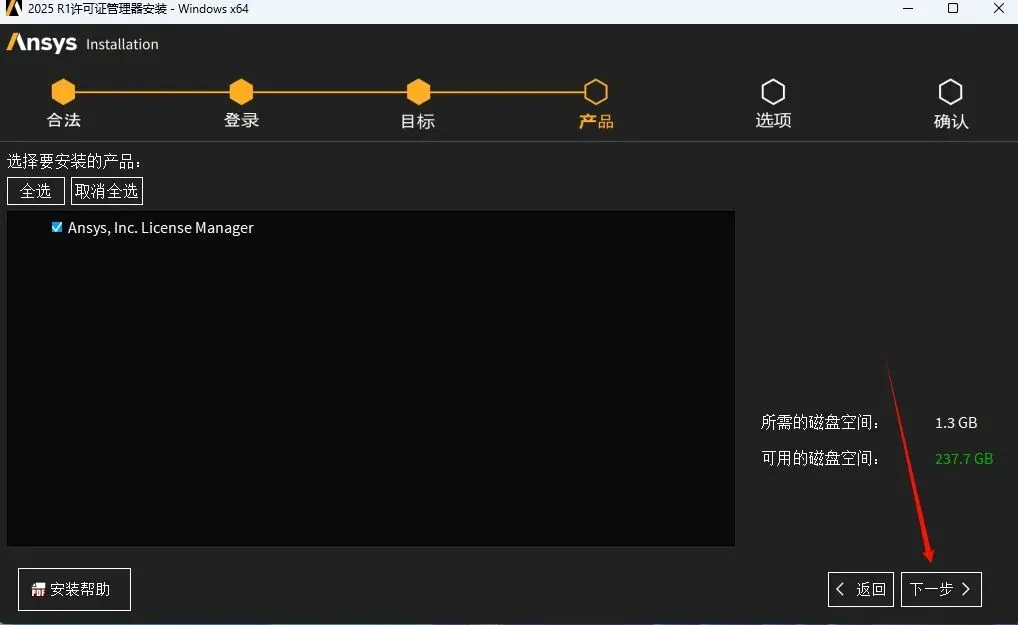Click the 237.7 GB available space value

tap(963, 459)
